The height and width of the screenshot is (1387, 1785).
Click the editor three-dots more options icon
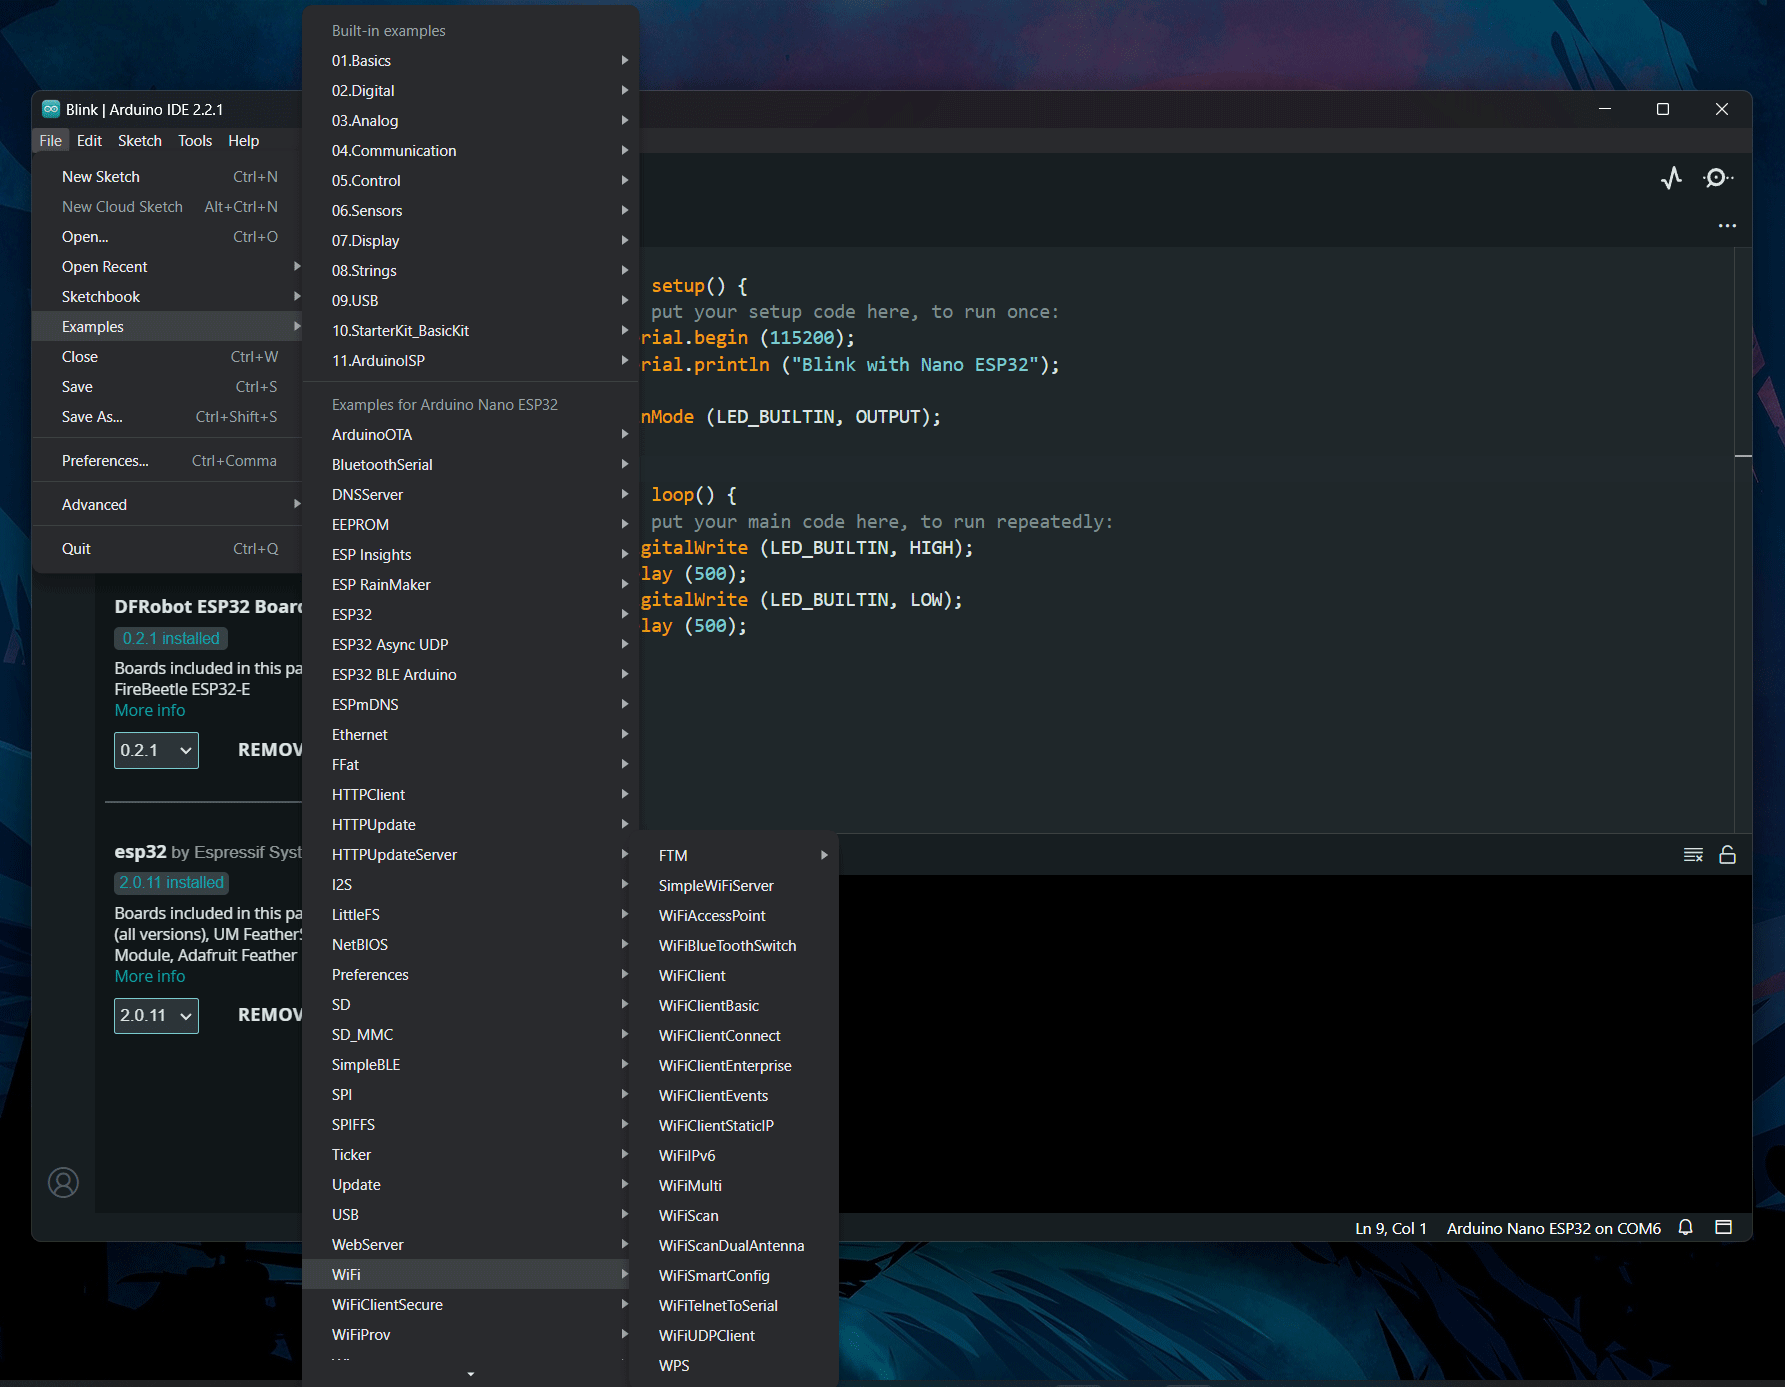[x=1727, y=226]
